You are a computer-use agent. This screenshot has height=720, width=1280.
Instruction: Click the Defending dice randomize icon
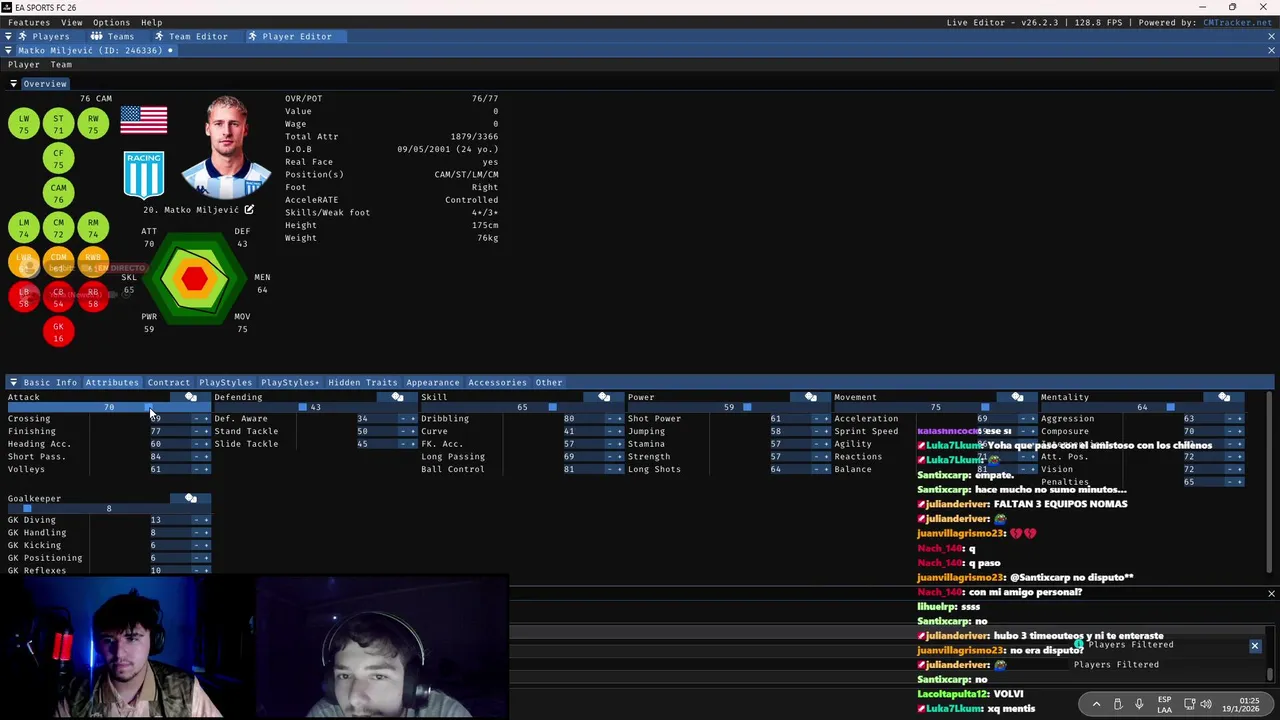397,397
